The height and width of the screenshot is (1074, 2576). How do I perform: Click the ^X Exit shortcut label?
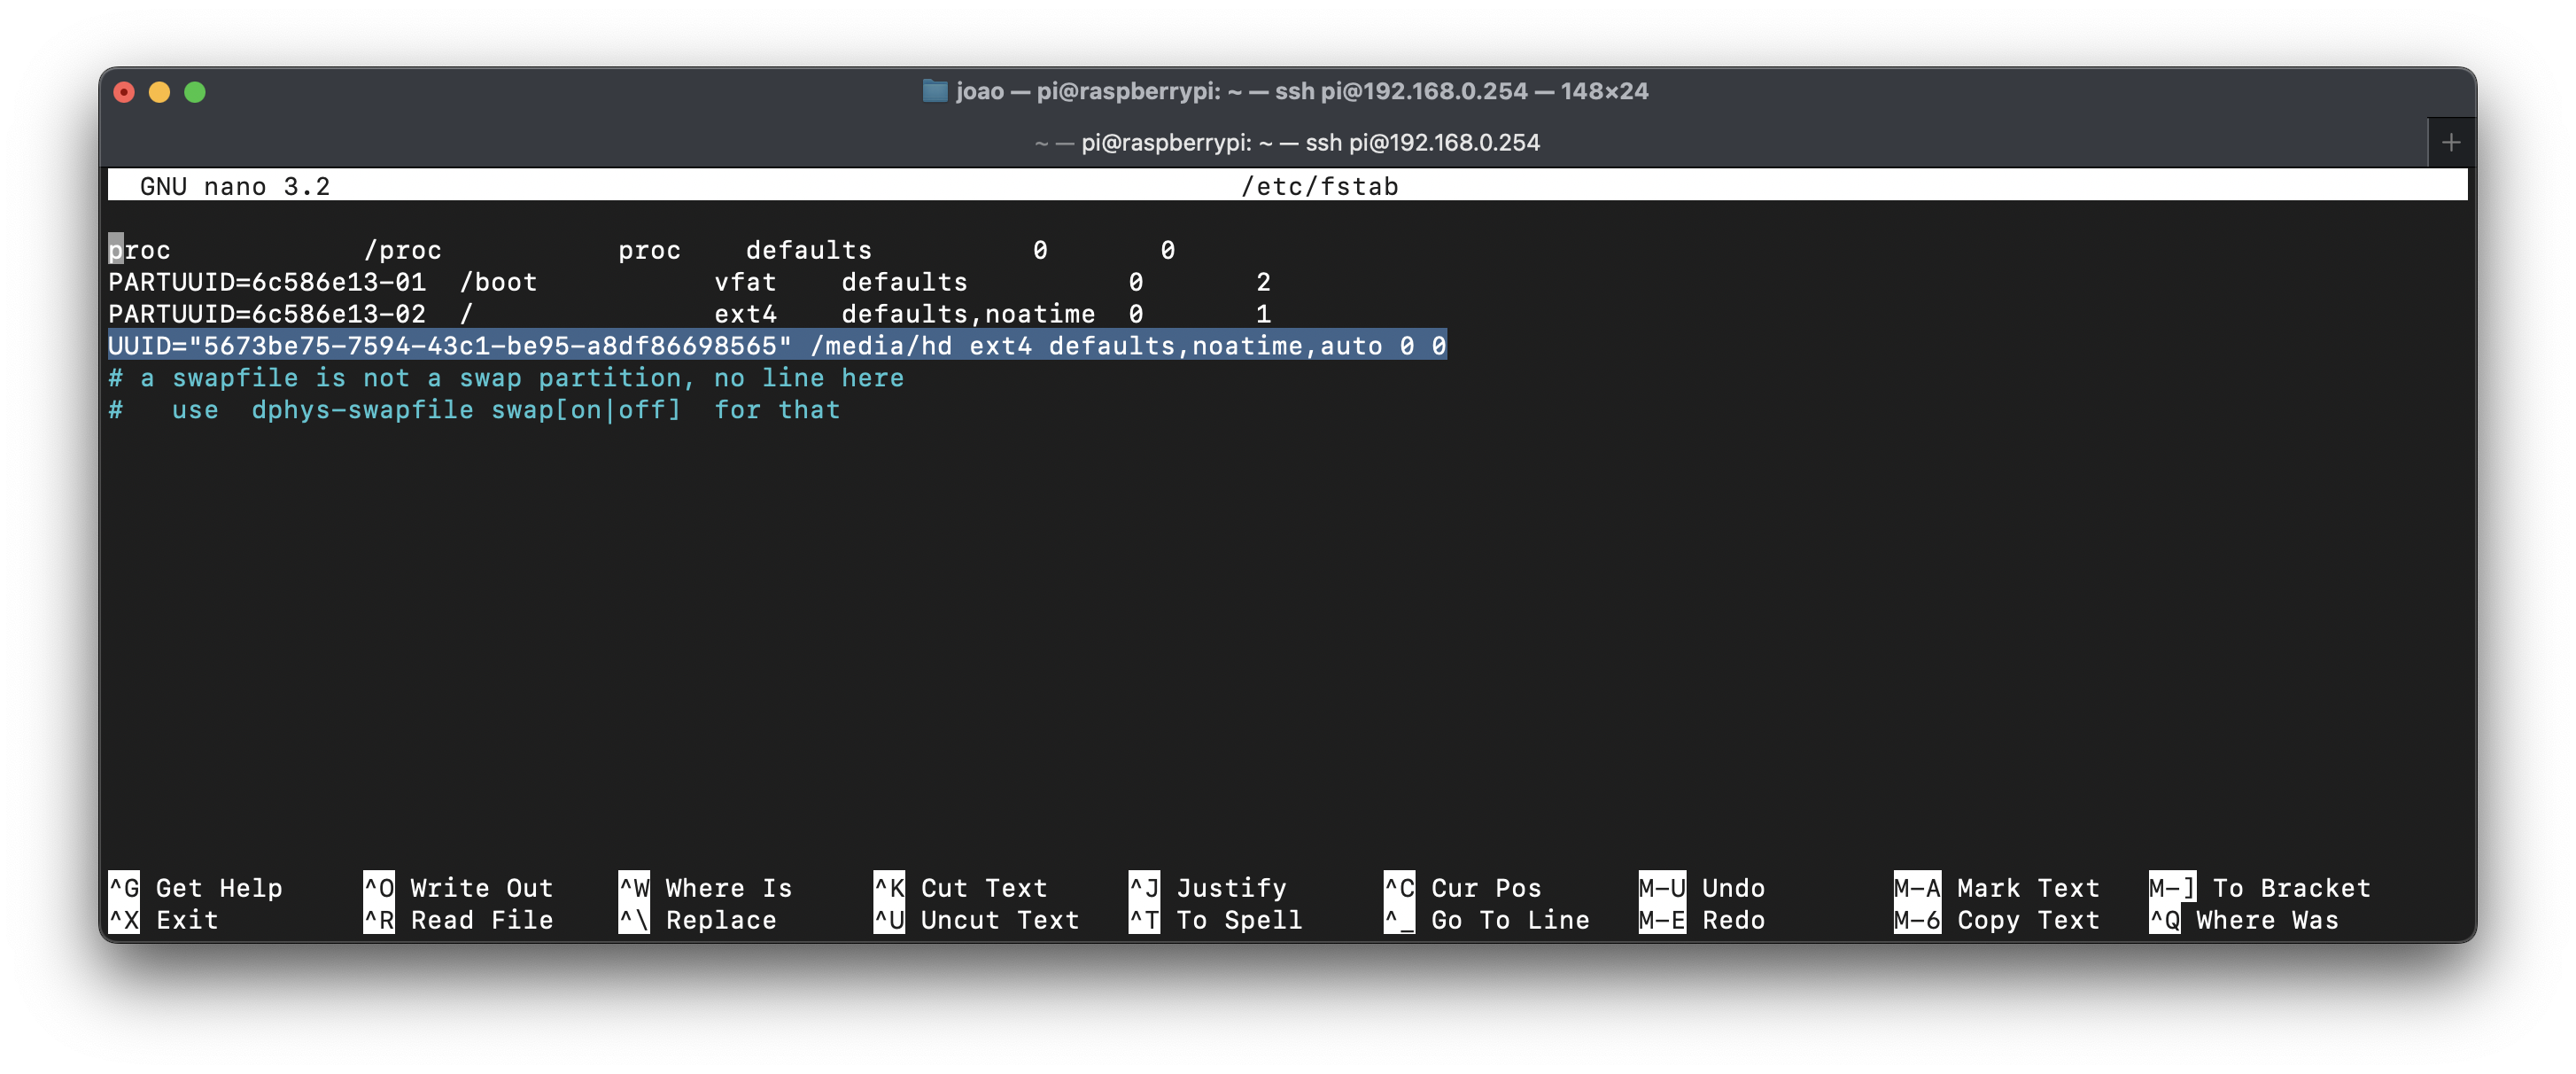[165, 919]
